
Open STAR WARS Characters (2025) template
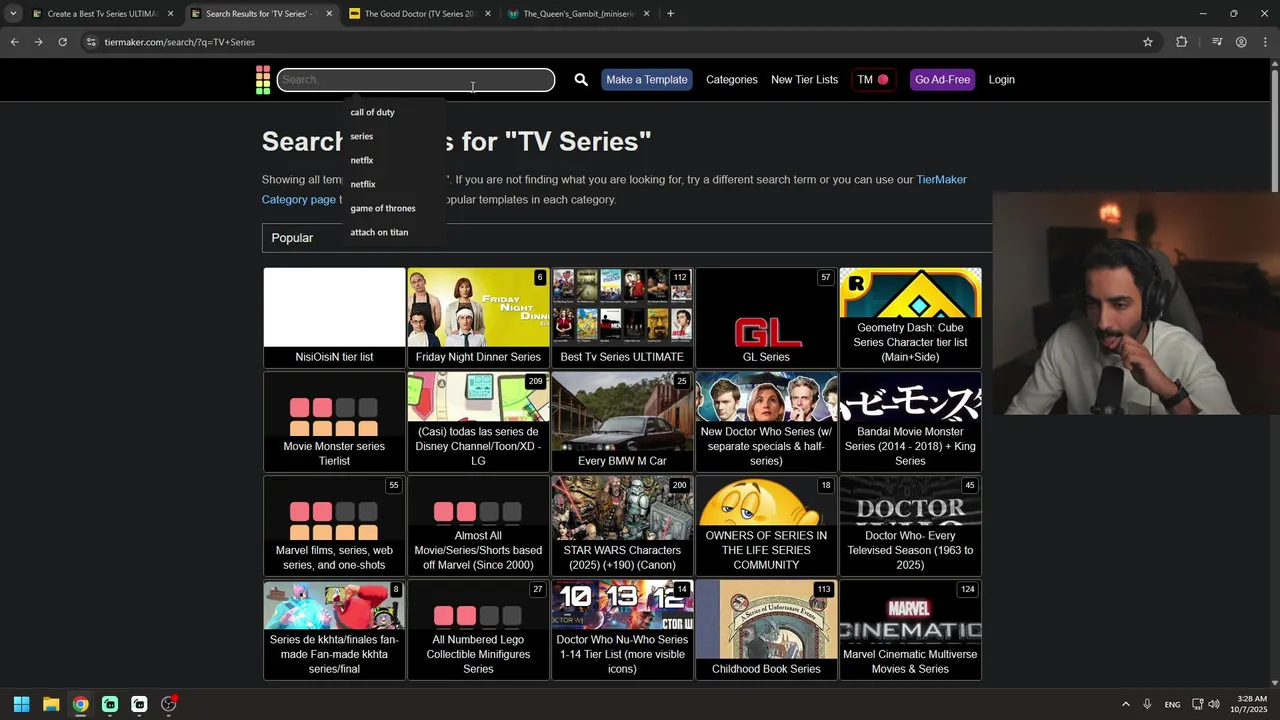(622, 526)
